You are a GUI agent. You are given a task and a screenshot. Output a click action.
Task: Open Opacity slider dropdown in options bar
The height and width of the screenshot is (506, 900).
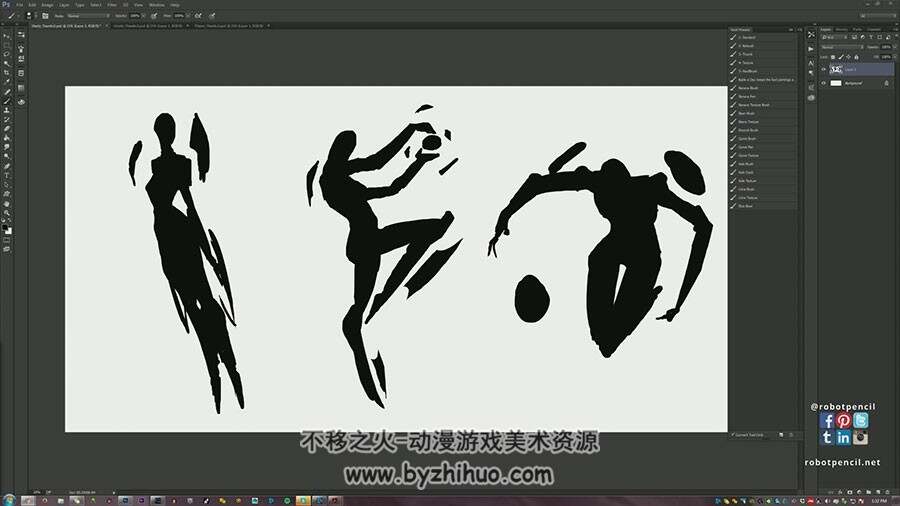143,15
